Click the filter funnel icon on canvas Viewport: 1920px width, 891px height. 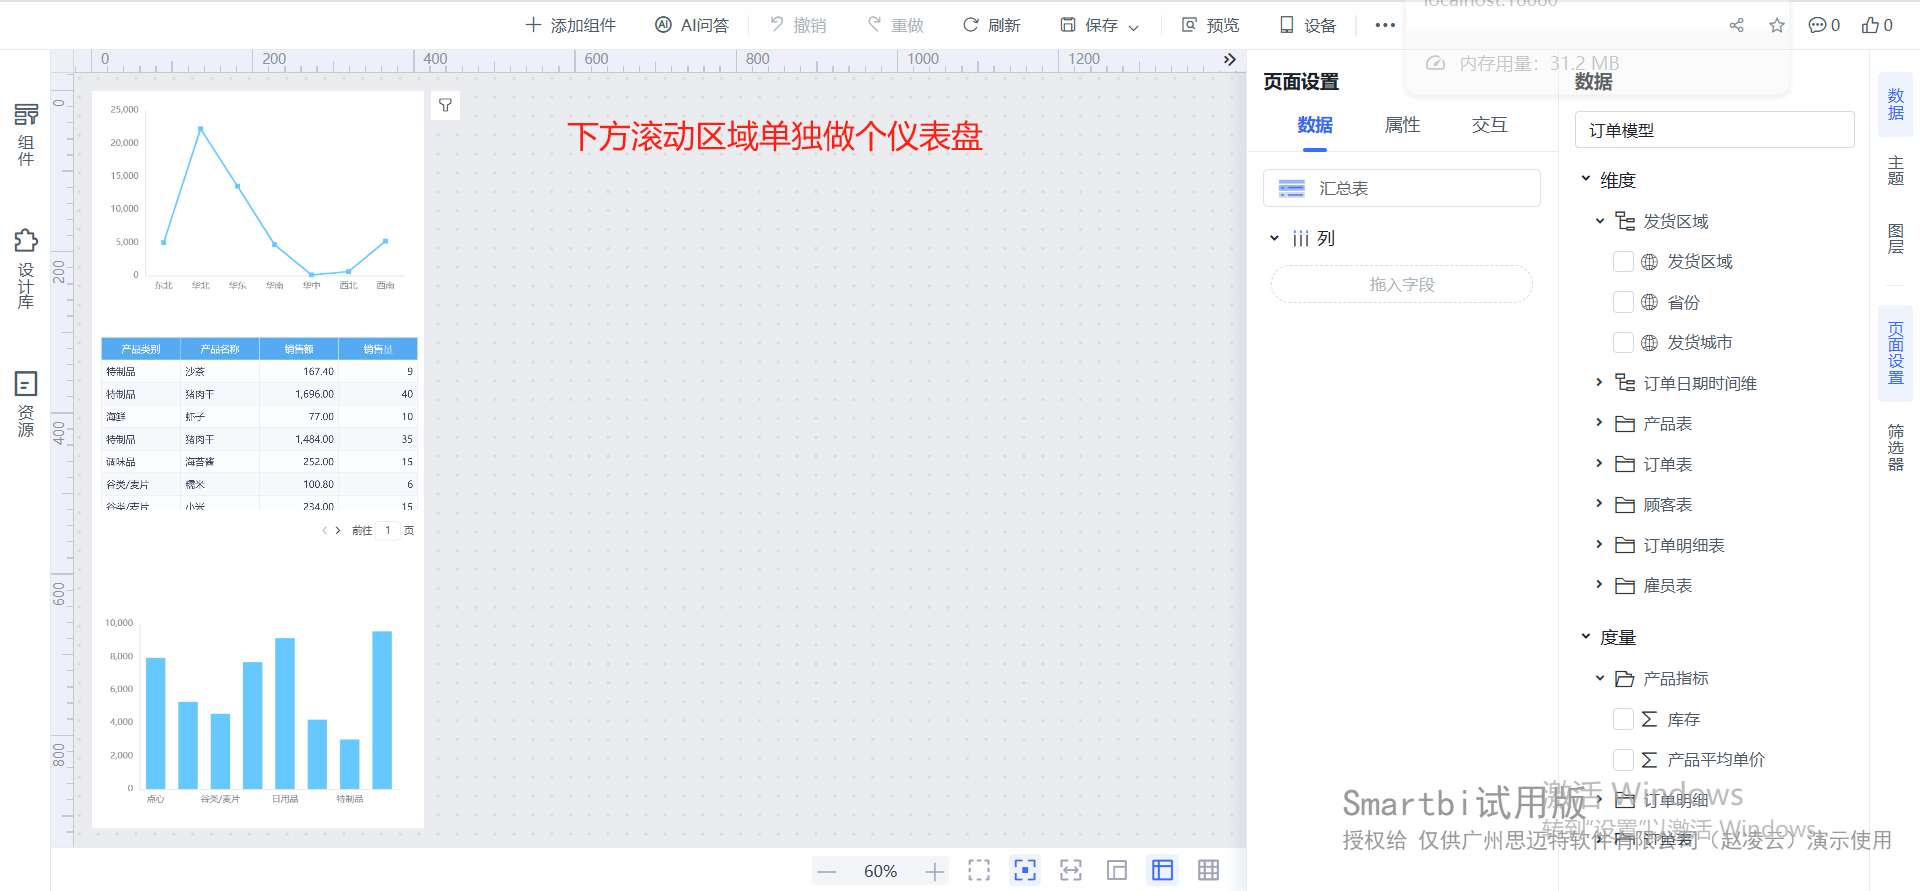pos(445,105)
